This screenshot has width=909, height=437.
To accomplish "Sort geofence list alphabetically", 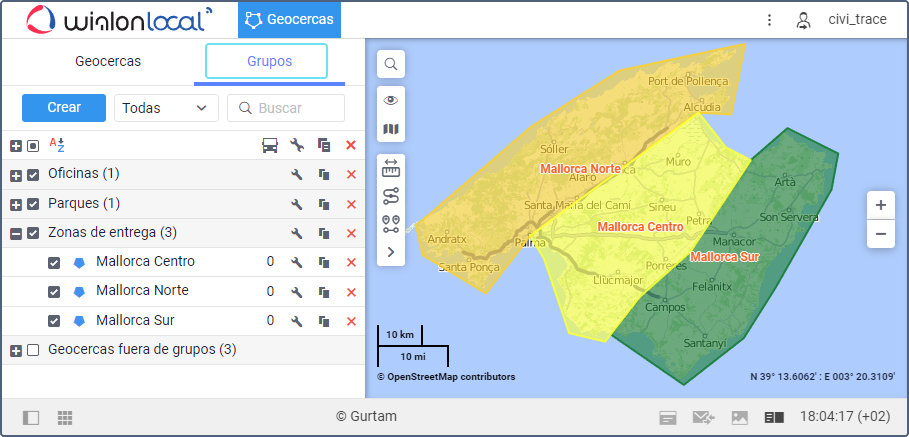I will [57, 145].
